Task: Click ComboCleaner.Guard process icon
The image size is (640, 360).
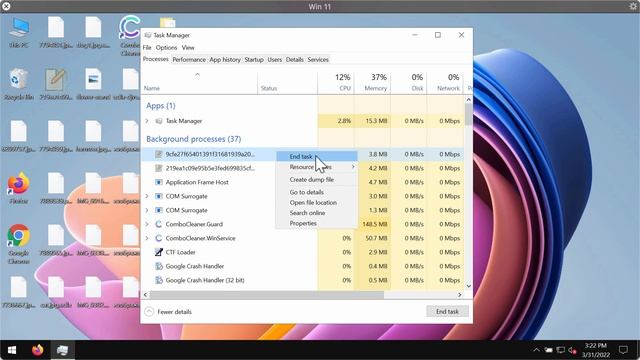Action: [159, 224]
